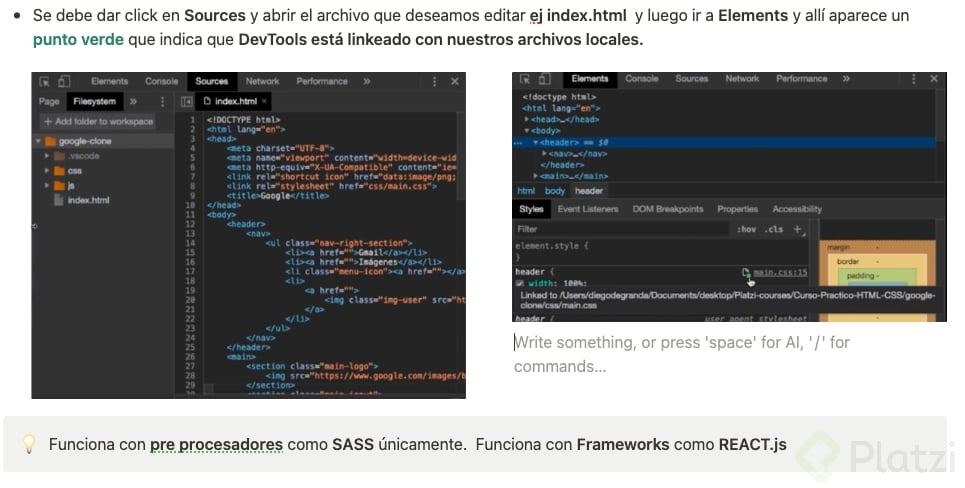
Task: Switch to the Page navigator tab
Action: (49, 102)
